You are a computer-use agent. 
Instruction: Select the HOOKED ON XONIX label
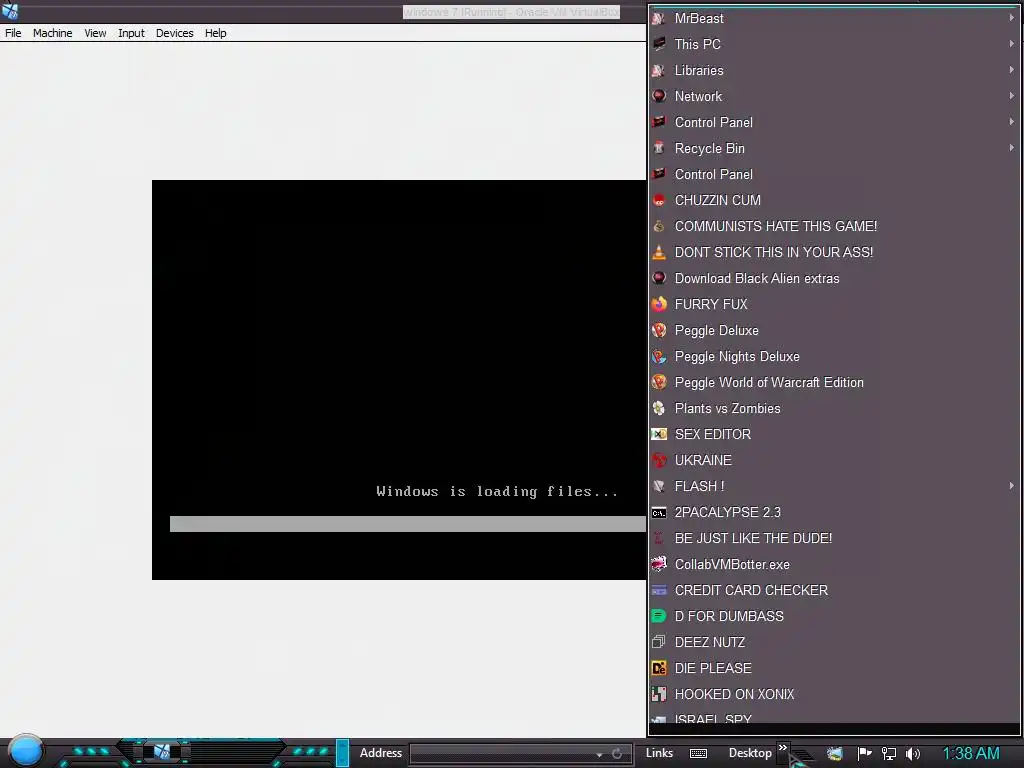pyautogui.click(x=734, y=694)
